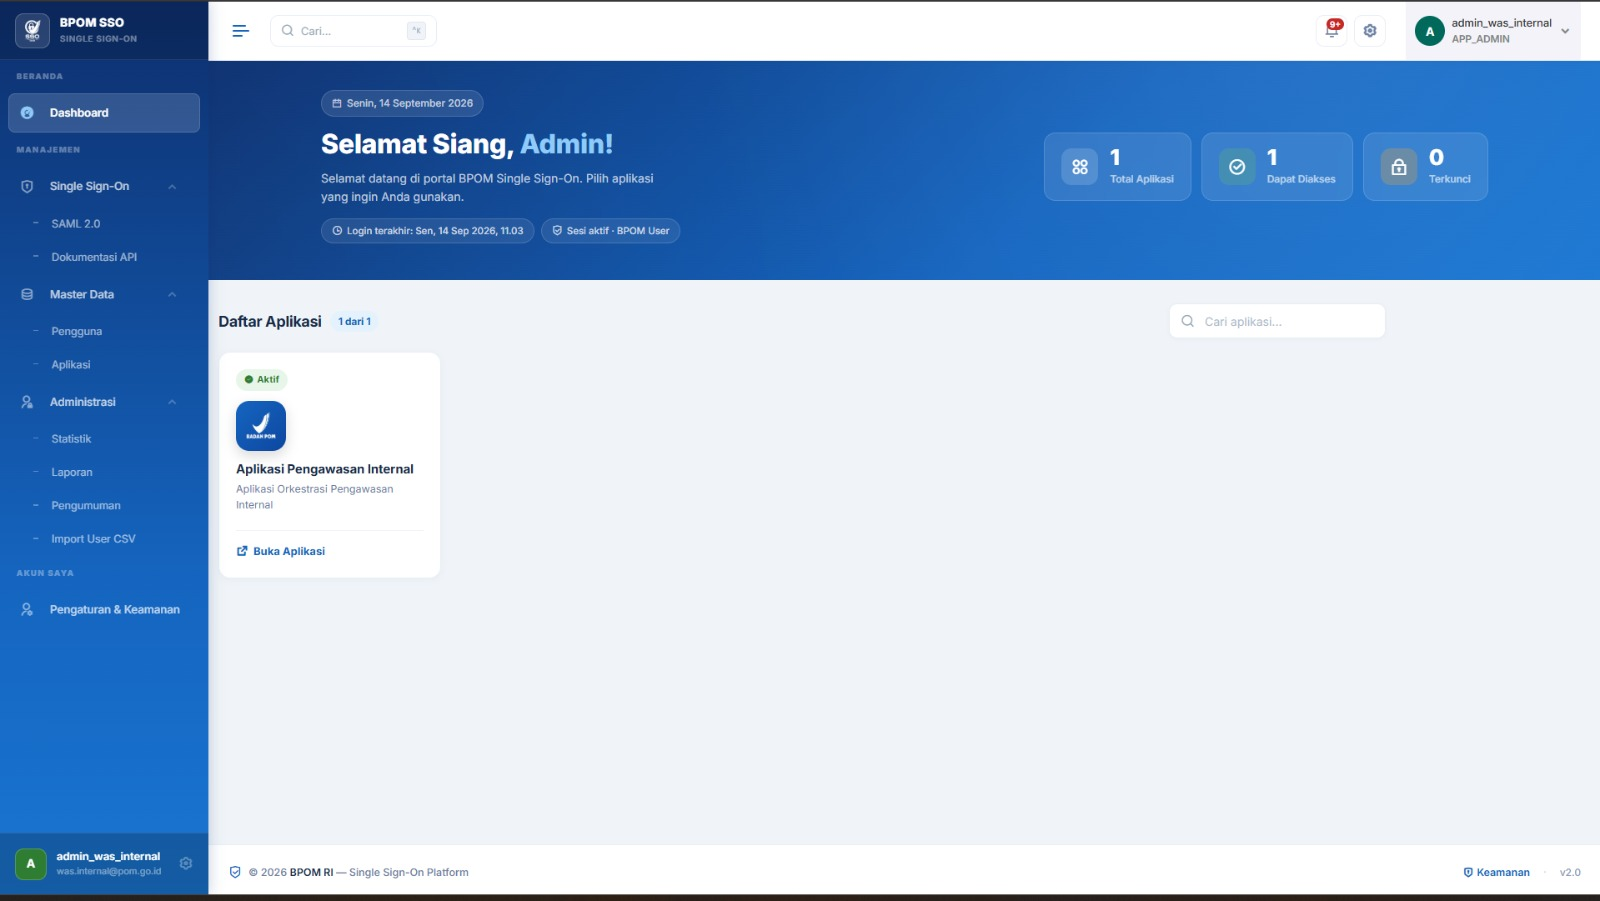
Task: Click was.internal@pom.go.id email in sidebar
Action: [109, 871]
